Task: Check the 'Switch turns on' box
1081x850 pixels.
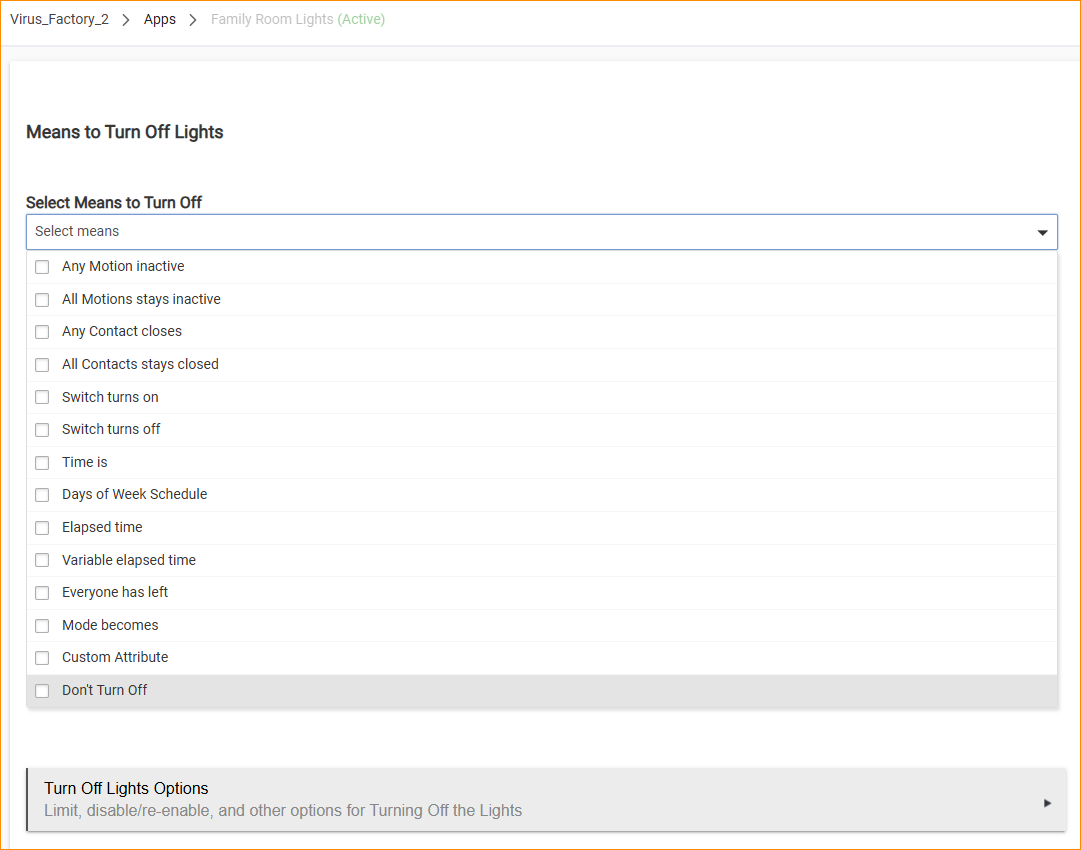Action: pyautogui.click(x=42, y=397)
